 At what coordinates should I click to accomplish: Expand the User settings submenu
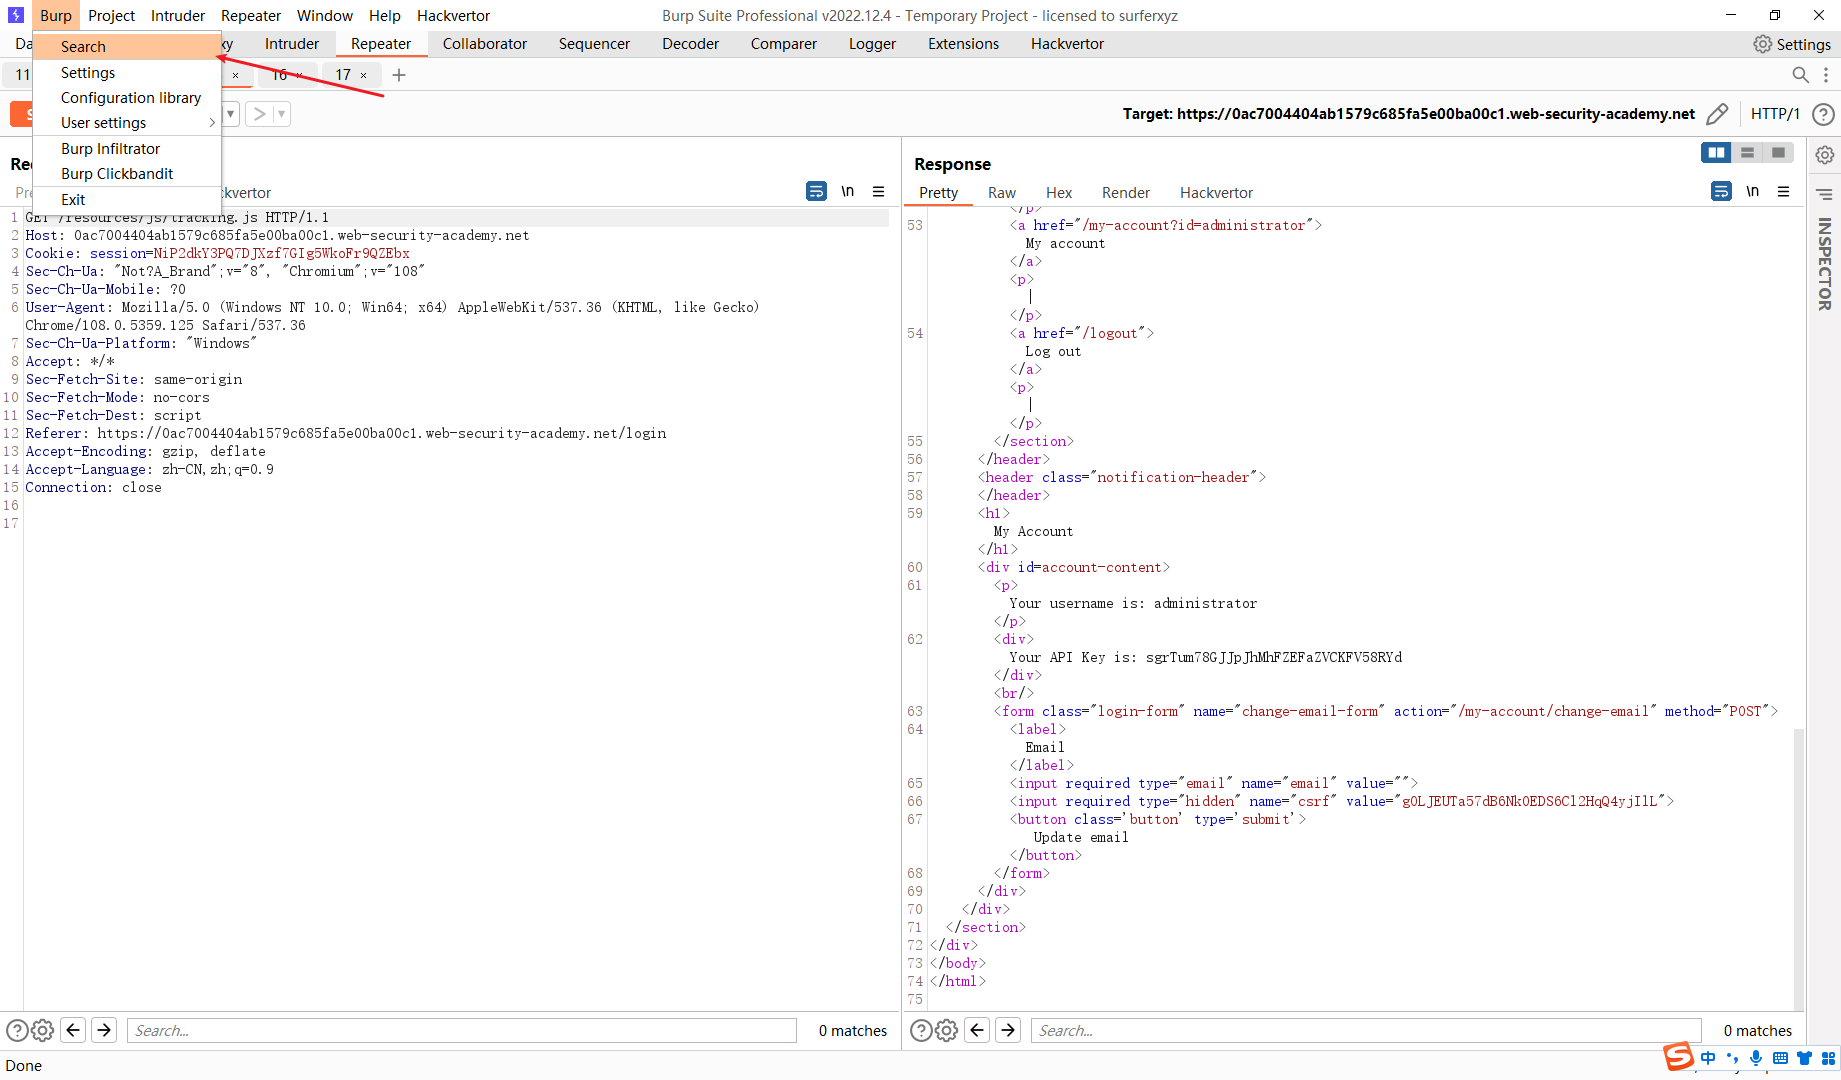(x=127, y=123)
